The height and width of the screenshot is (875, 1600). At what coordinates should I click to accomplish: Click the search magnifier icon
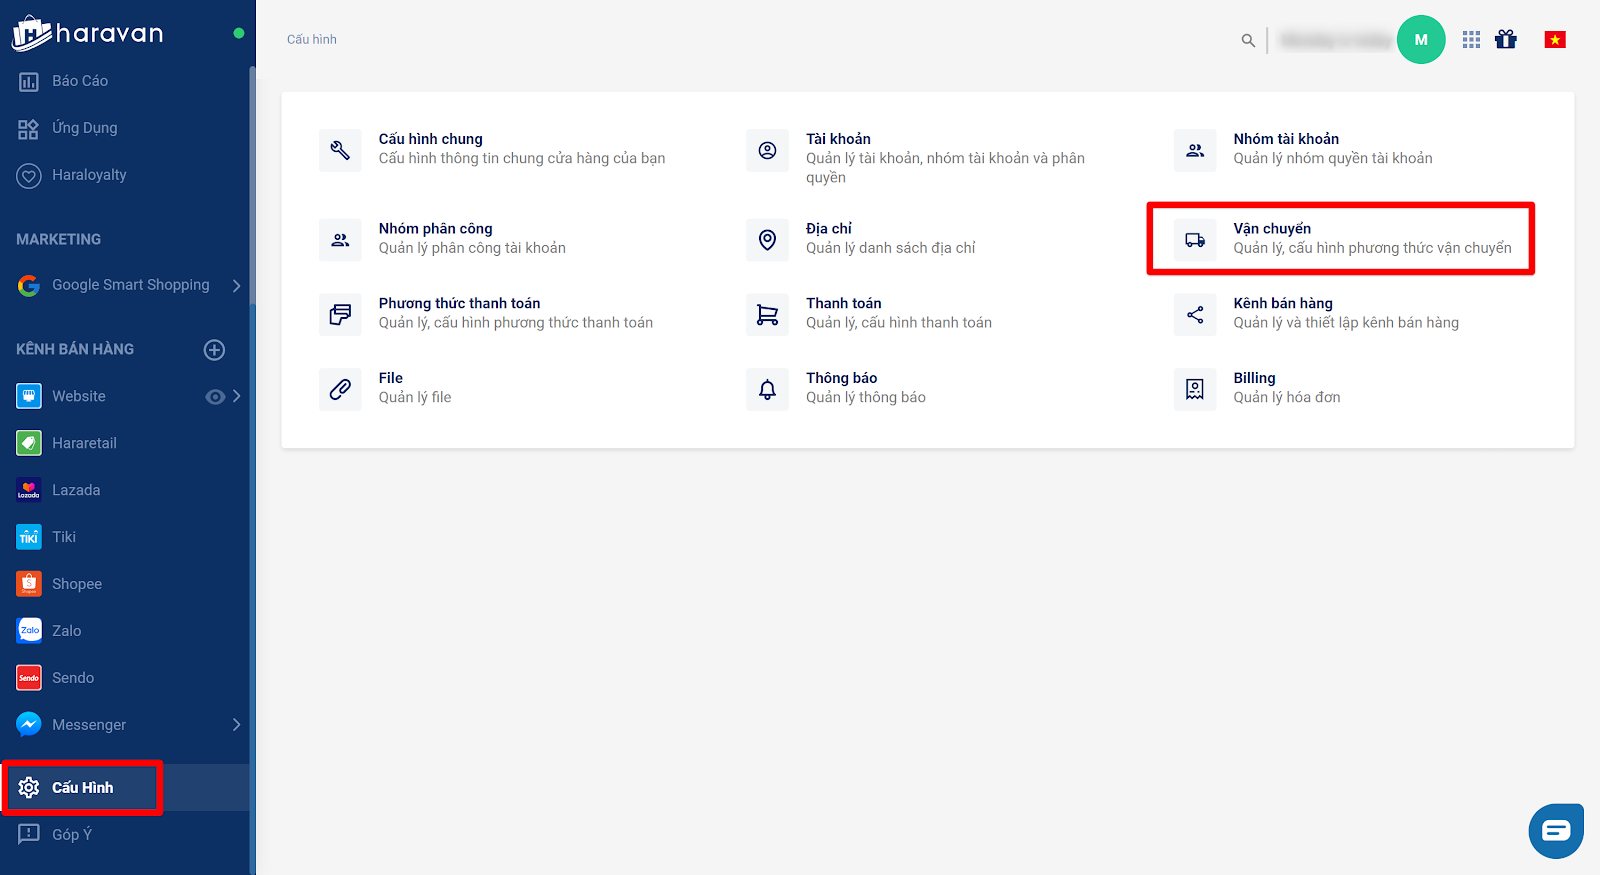click(1248, 41)
